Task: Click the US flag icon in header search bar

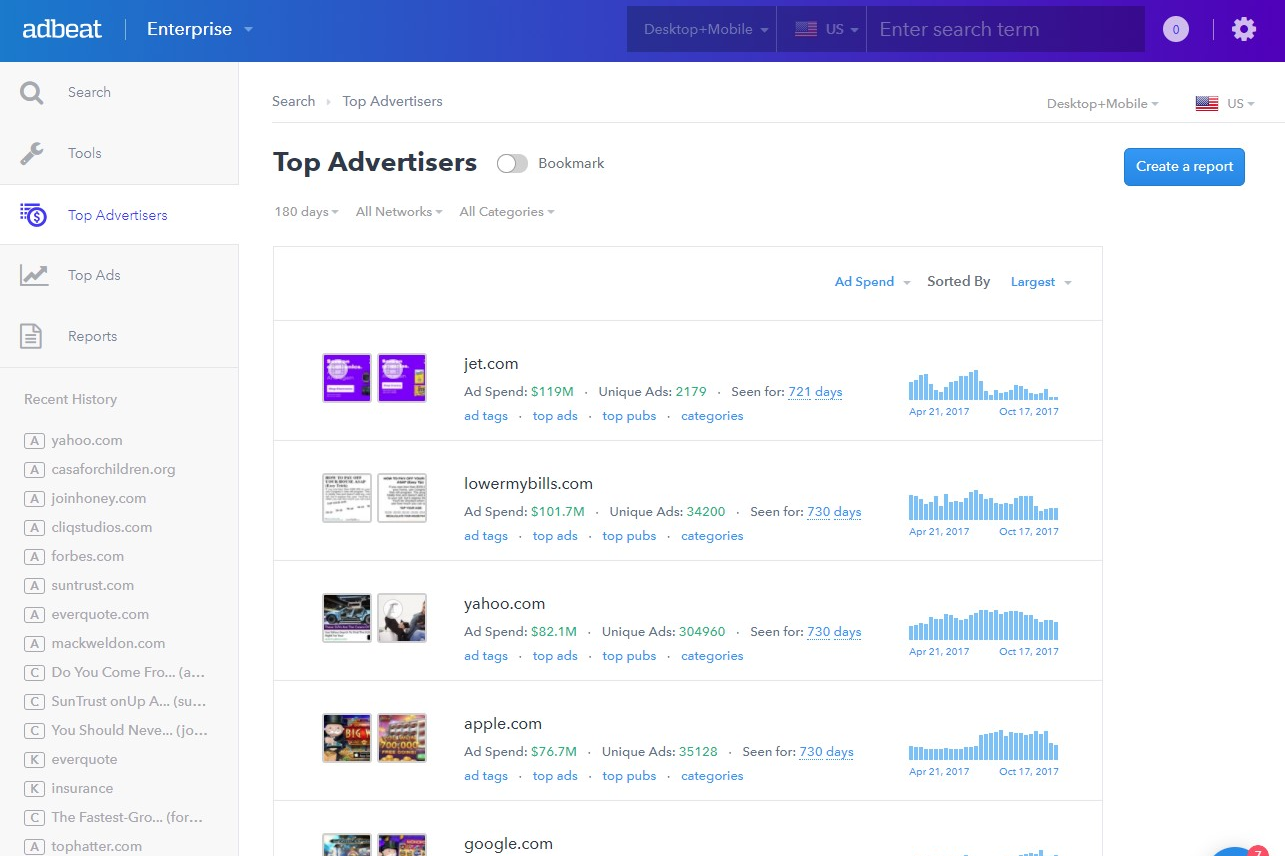Action: tap(806, 29)
